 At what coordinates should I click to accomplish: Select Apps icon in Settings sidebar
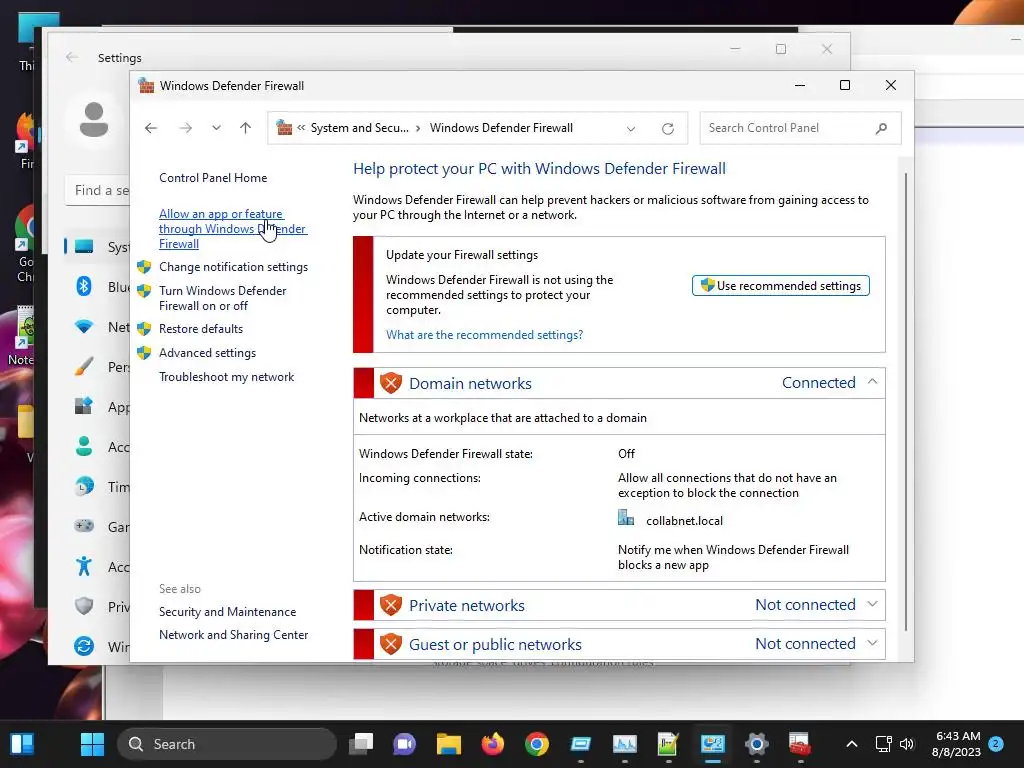coord(84,406)
